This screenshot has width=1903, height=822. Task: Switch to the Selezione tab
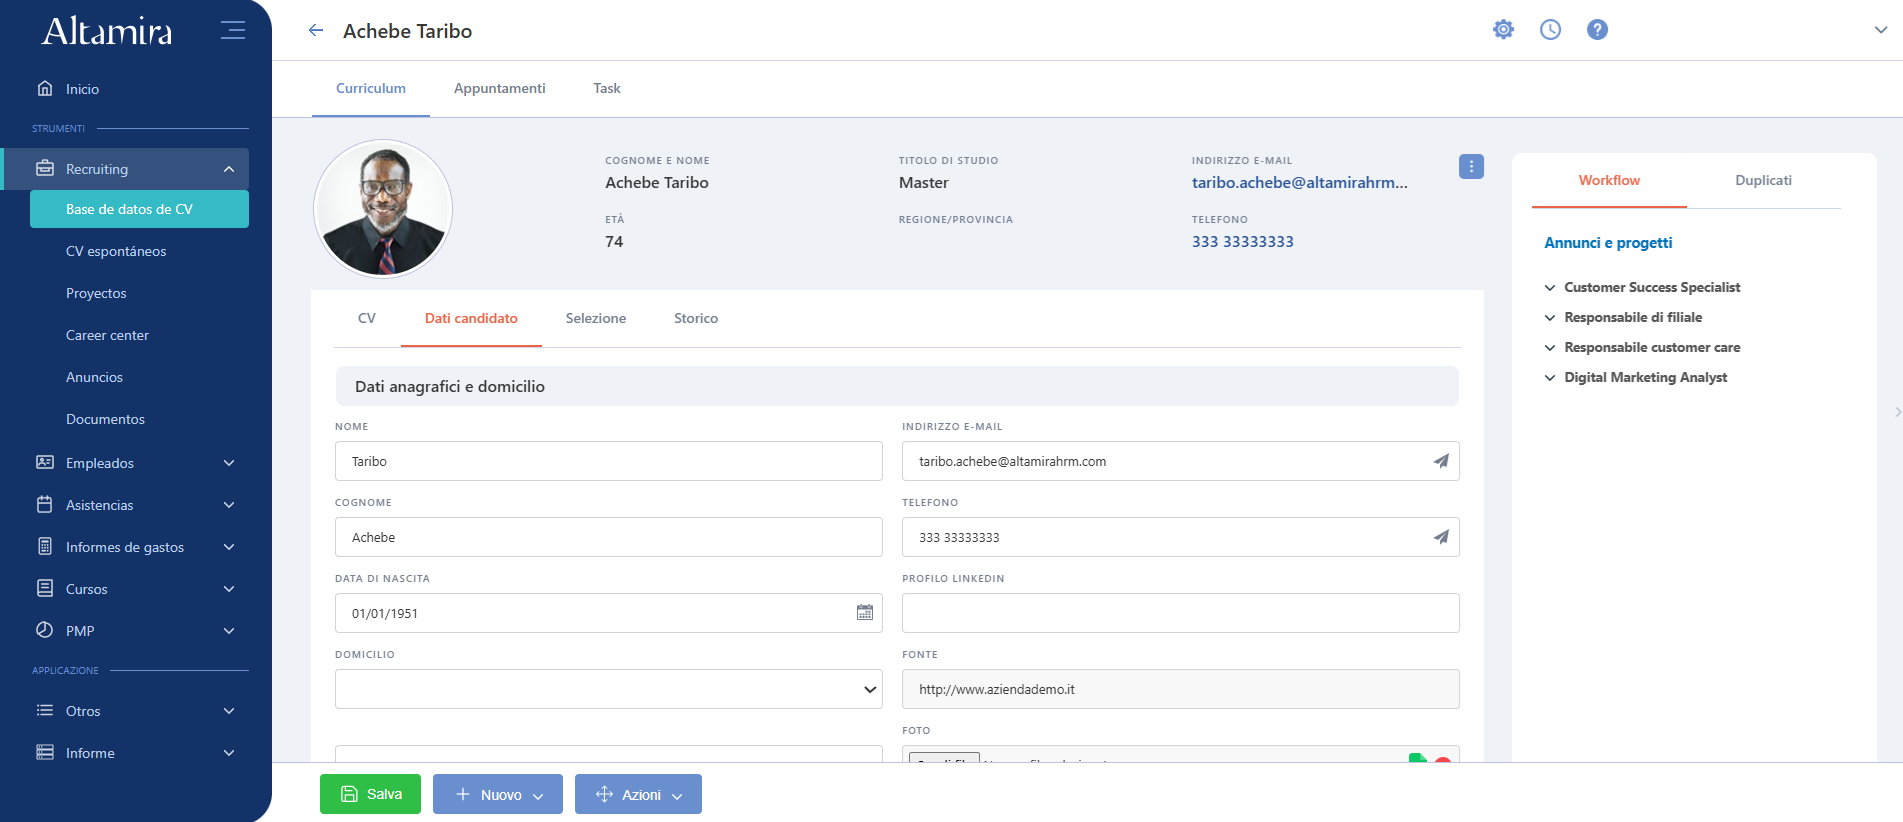coord(596,318)
